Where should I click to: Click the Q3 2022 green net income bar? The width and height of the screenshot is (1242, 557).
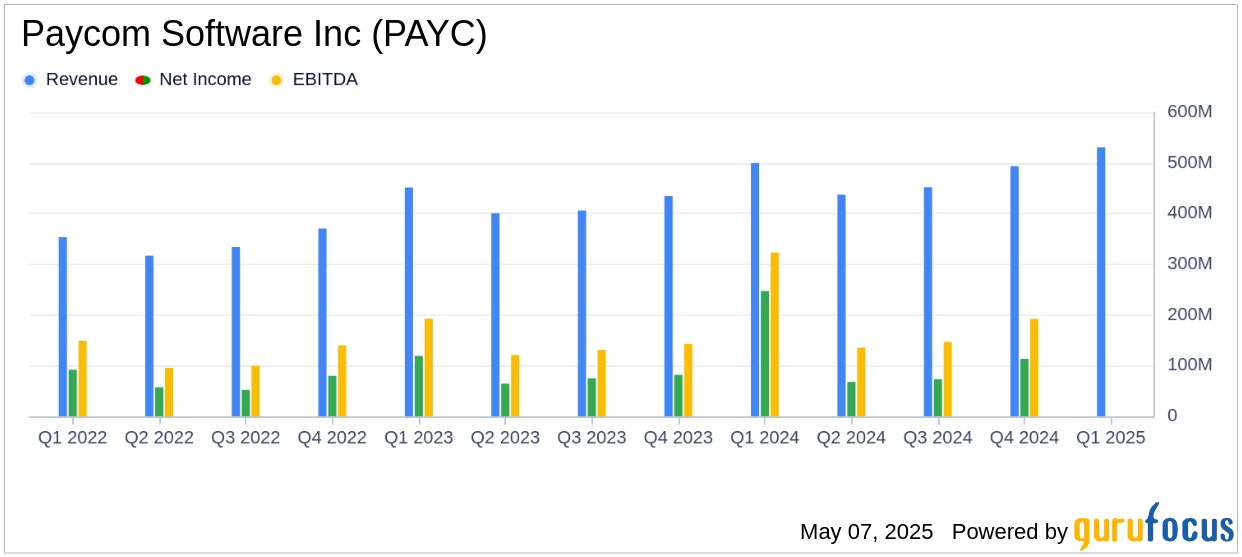point(246,403)
